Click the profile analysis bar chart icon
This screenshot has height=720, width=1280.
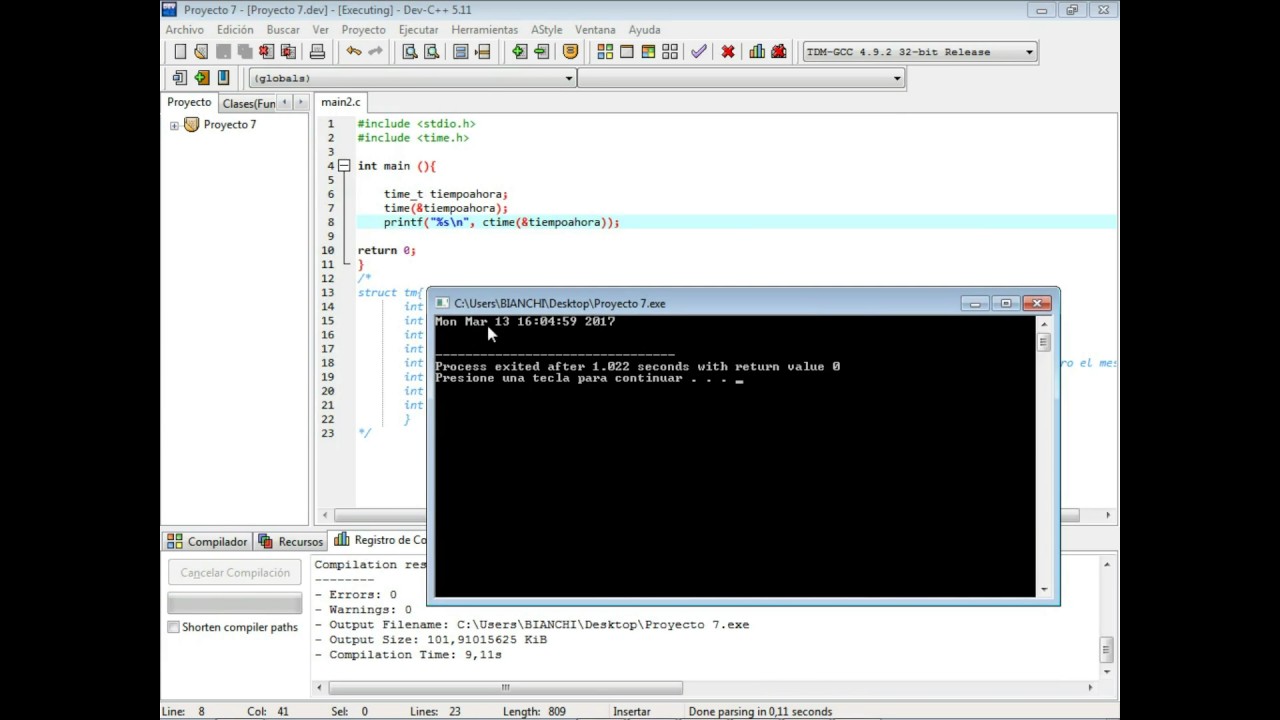(x=757, y=52)
